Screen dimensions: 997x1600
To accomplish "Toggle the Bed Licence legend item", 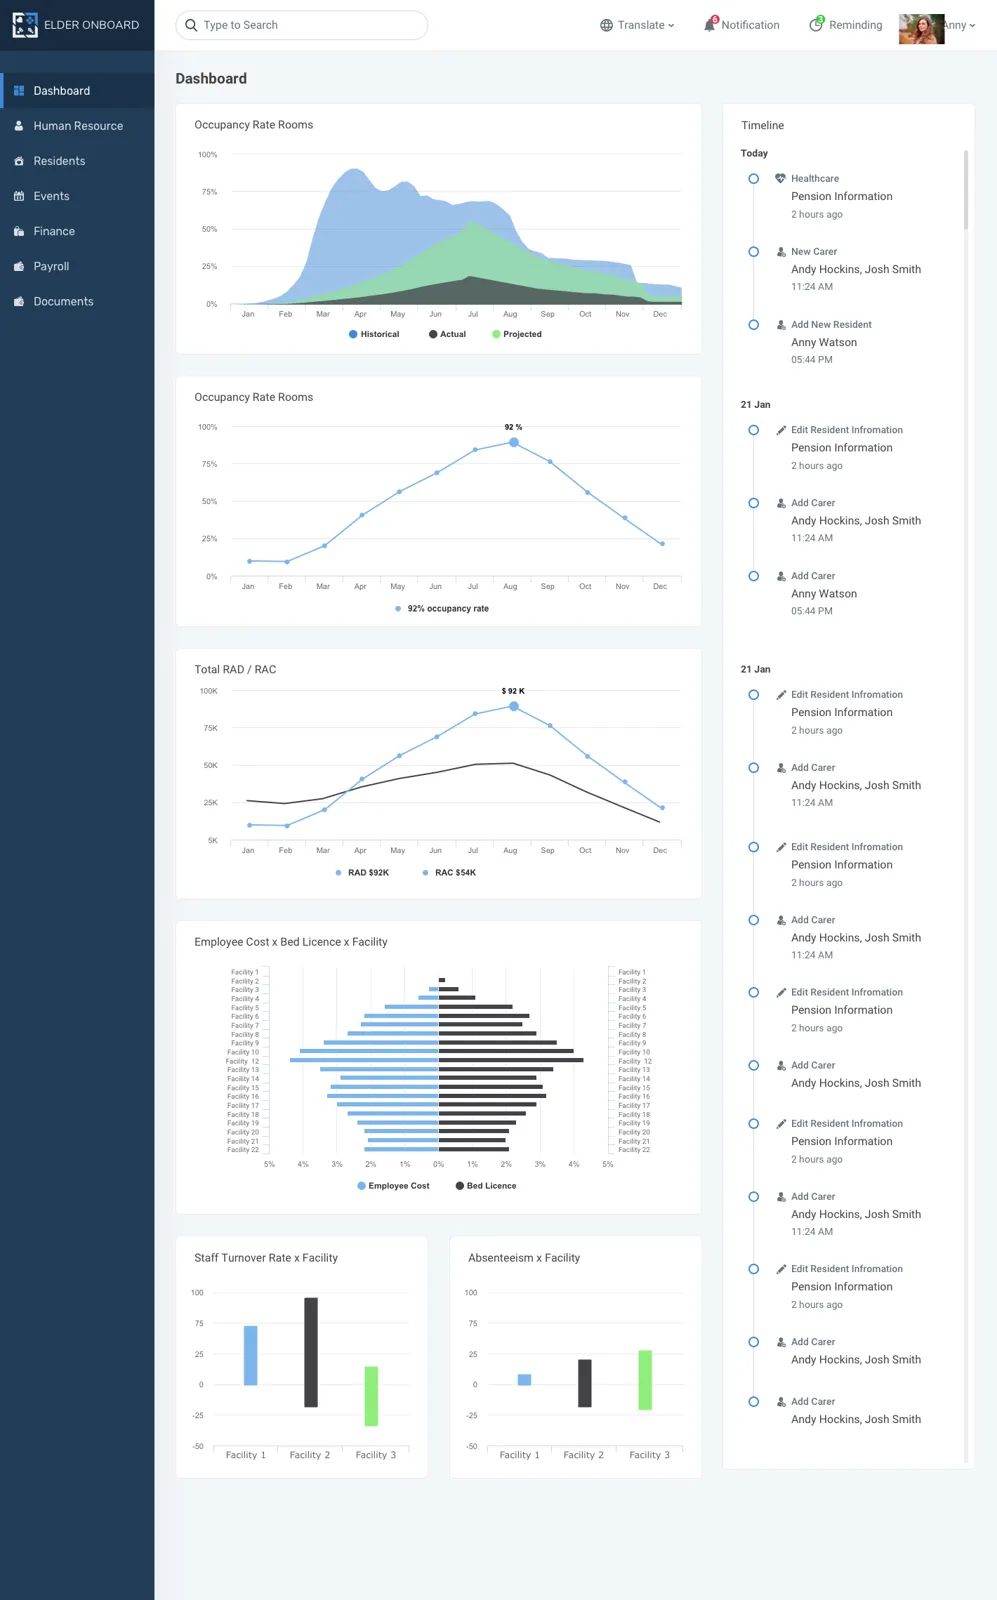I will (x=486, y=1186).
